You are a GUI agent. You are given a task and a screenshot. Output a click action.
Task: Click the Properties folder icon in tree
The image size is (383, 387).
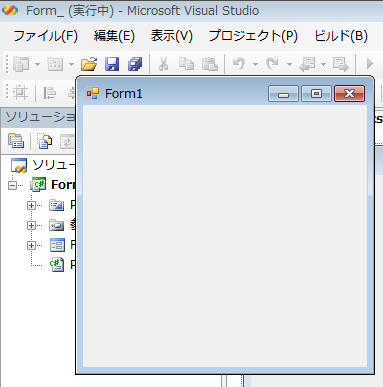[57, 205]
